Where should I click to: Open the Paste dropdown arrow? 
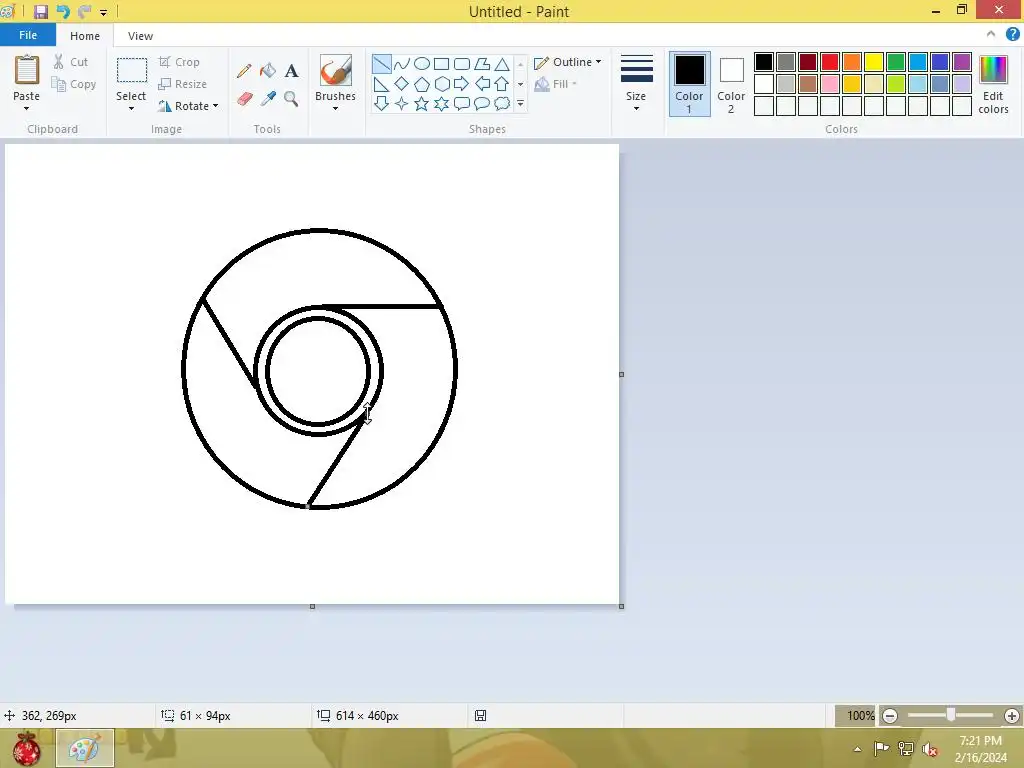tap(26, 108)
